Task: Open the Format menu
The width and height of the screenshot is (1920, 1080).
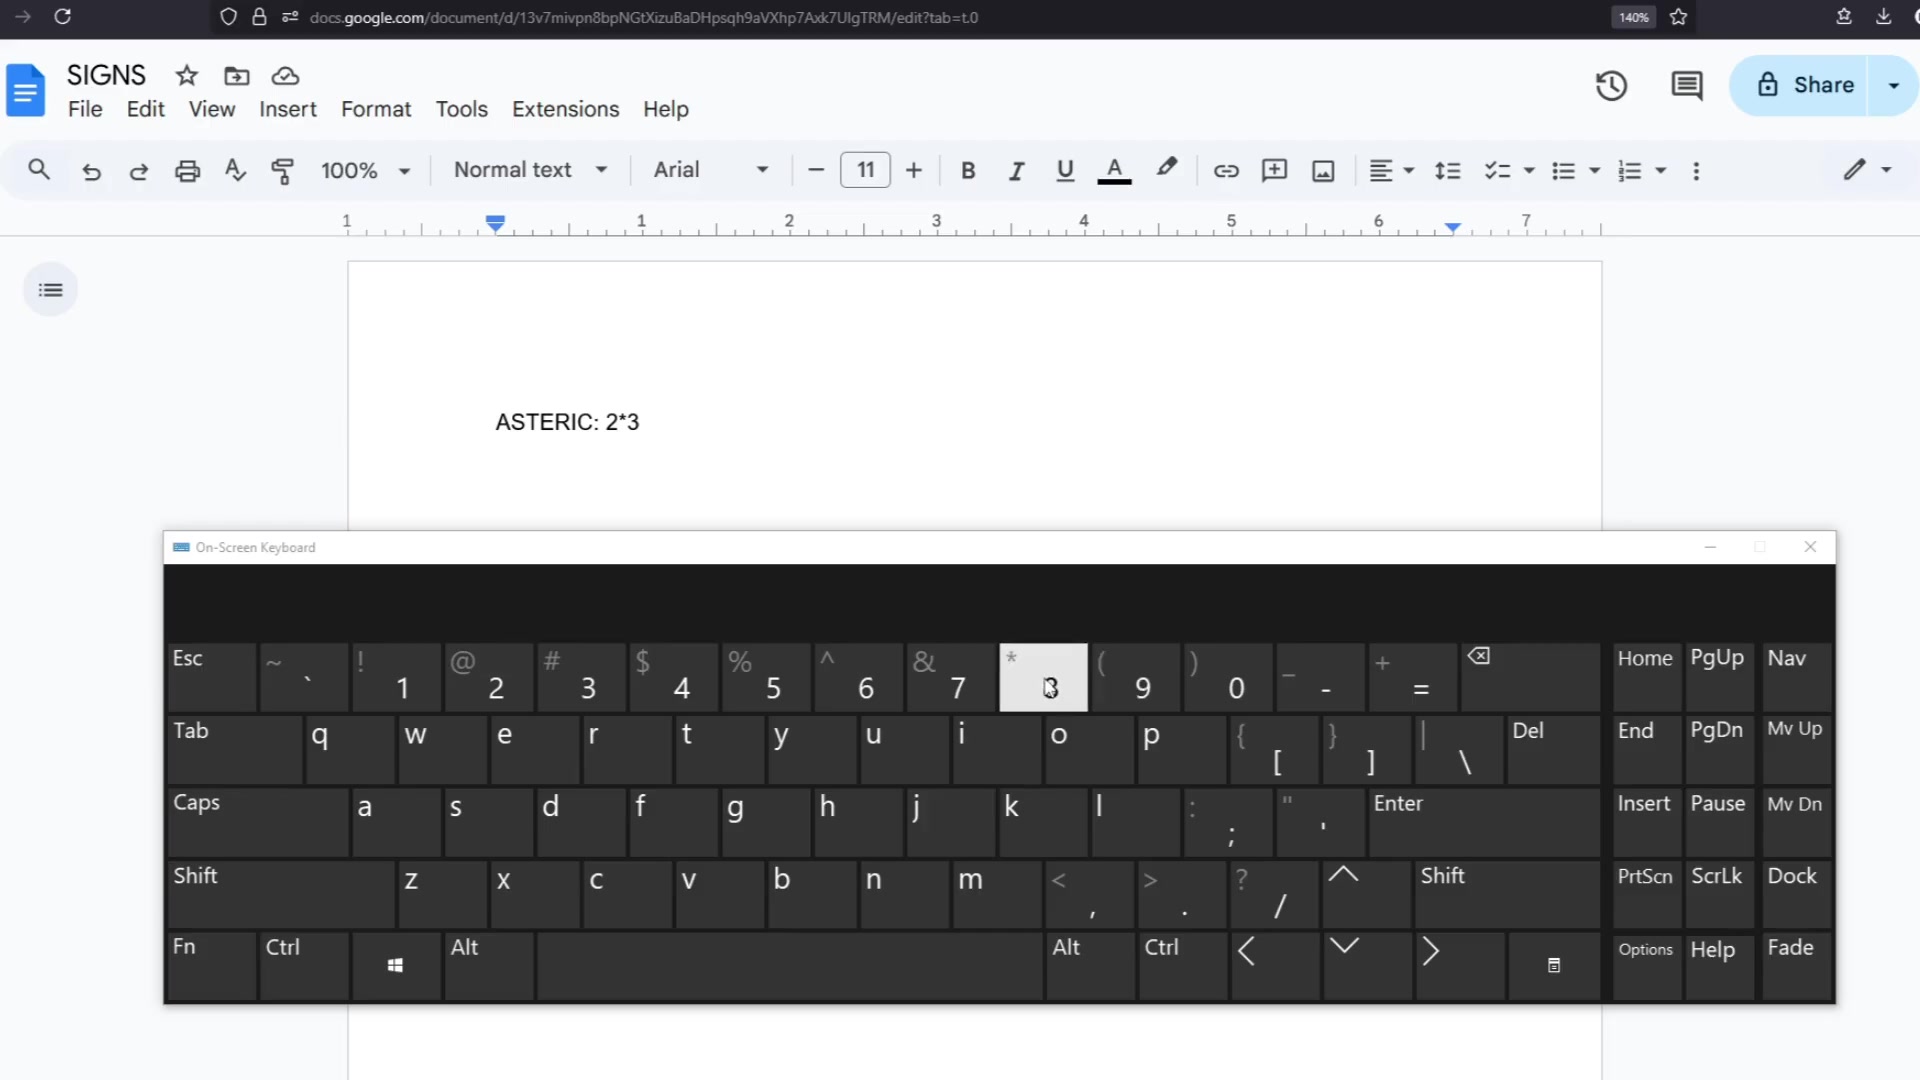Action: click(x=376, y=109)
